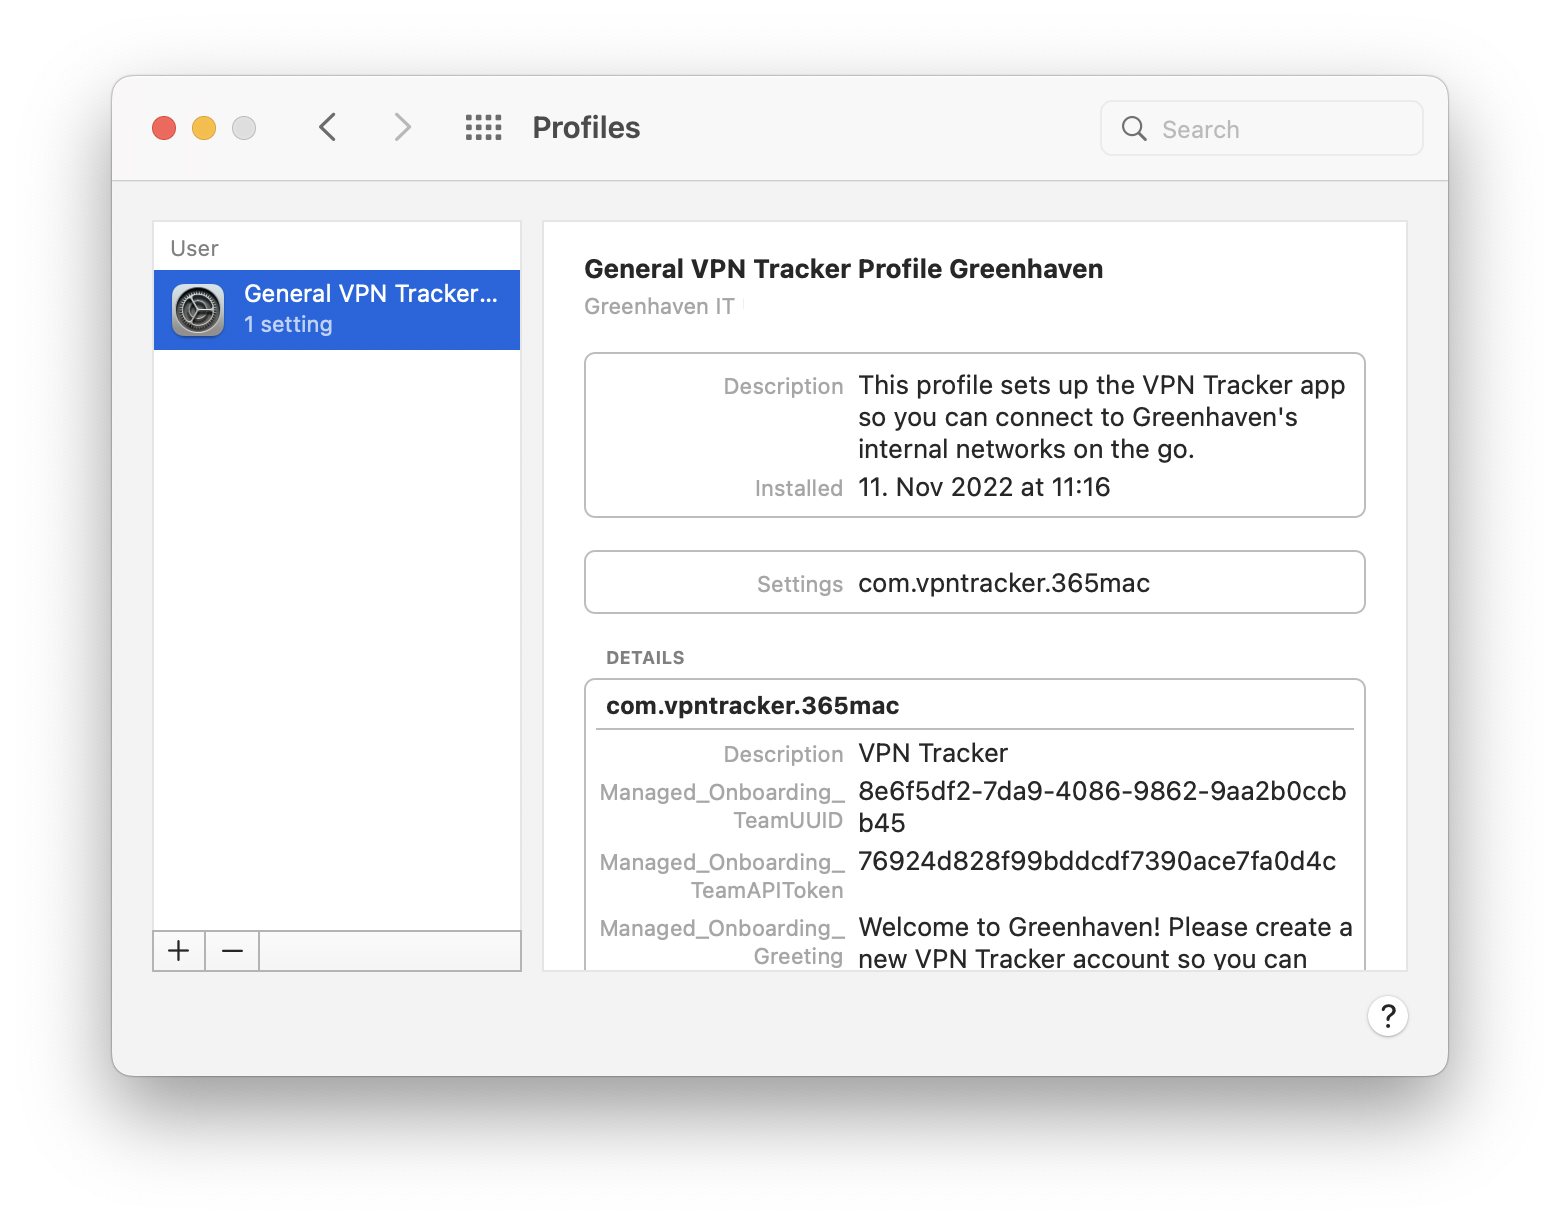Click the TeamAPIToken value 76924d828f99
The width and height of the screenshot is (1560, 1224).
tap(1097, 861)
